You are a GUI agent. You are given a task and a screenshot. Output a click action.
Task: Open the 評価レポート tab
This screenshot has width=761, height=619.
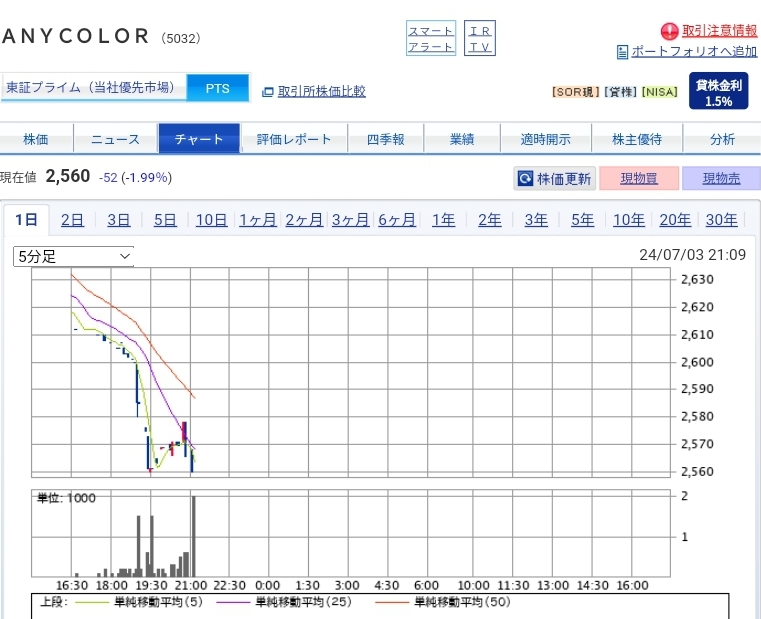(294, 139)
